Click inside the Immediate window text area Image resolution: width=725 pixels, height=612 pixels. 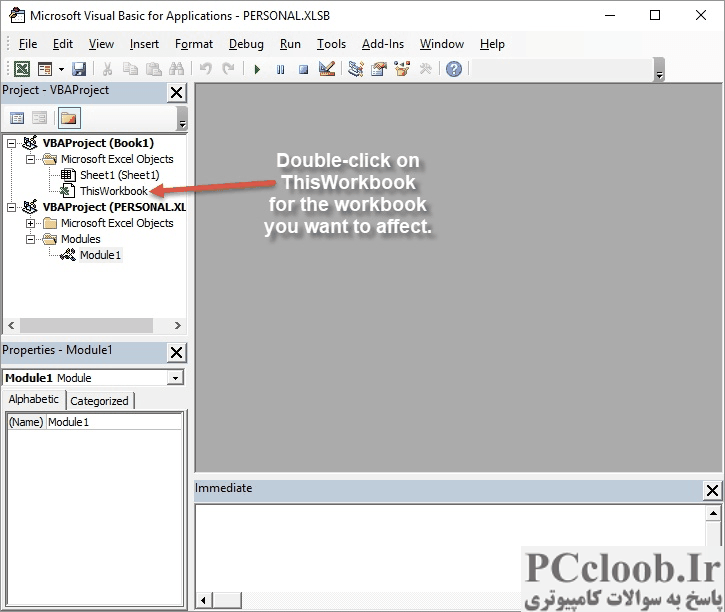(451, 548)
